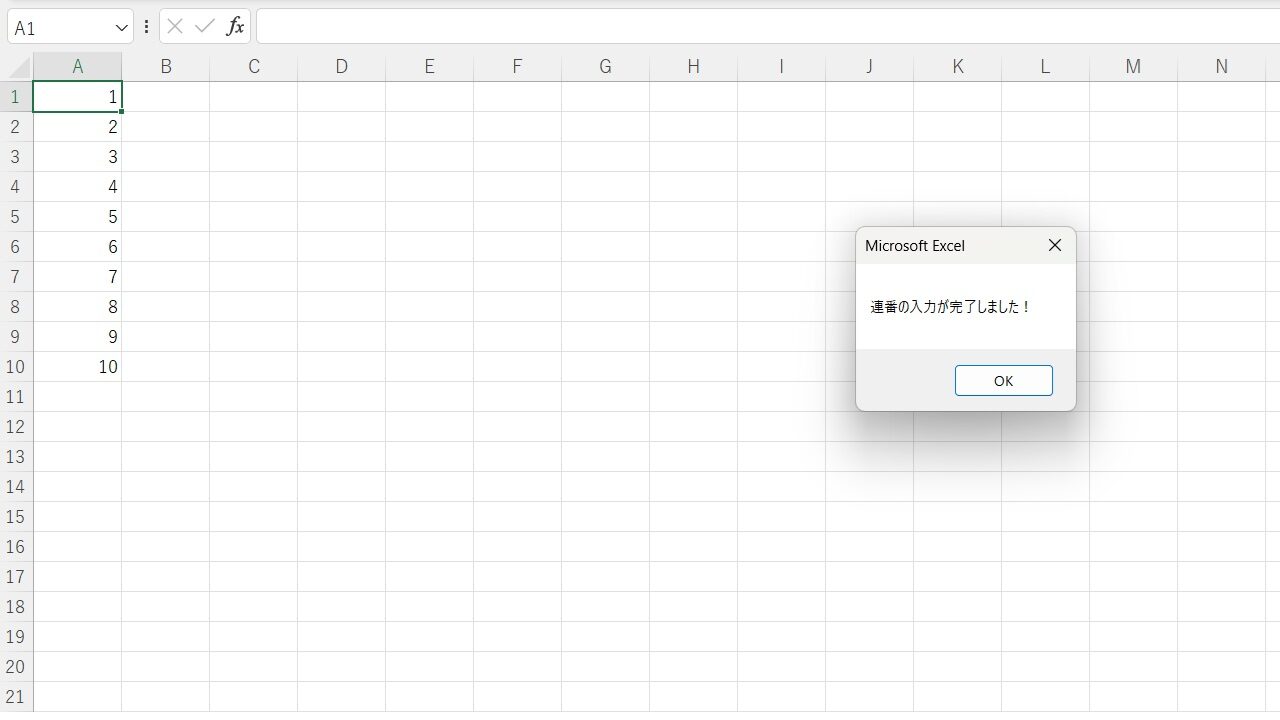Viewport: 1280px width, 720px height.
Task: Select column D header
Action: (x=342, y=67)
